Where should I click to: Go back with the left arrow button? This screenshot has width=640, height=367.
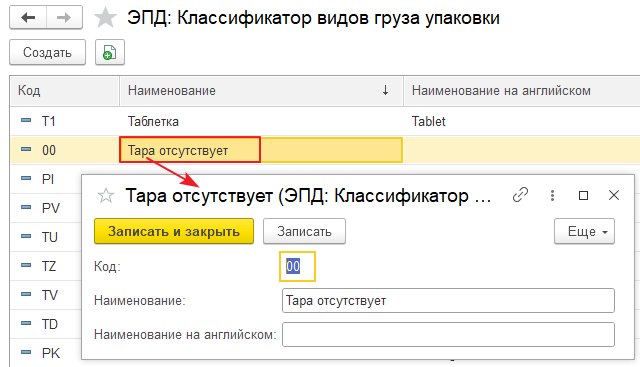pyautogui.click(x=28, y=18)
